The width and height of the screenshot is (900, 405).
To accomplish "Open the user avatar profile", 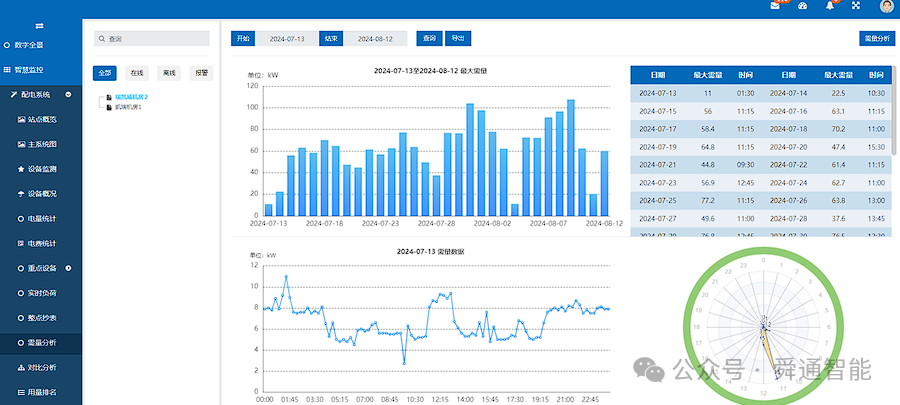I will coord(886,6).
